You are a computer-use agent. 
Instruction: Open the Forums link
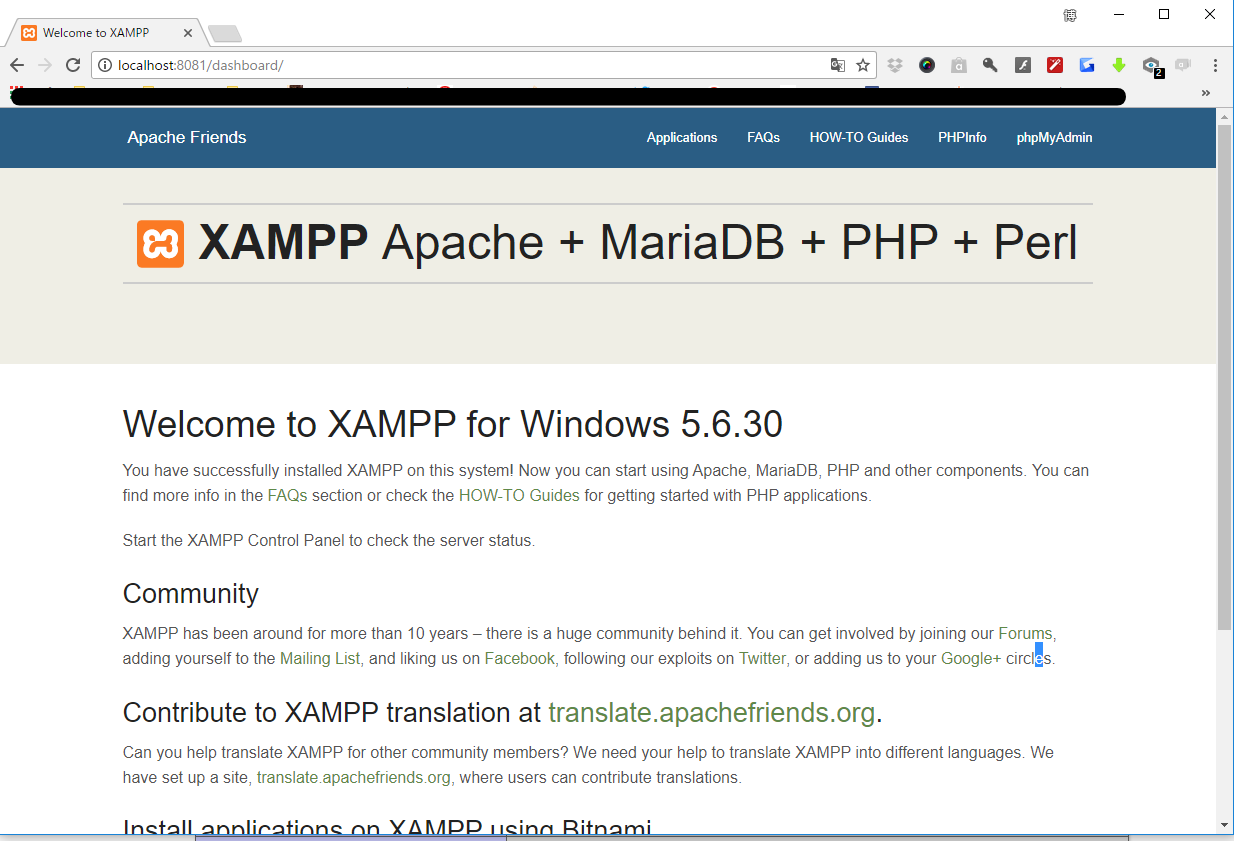(1025, 633)
